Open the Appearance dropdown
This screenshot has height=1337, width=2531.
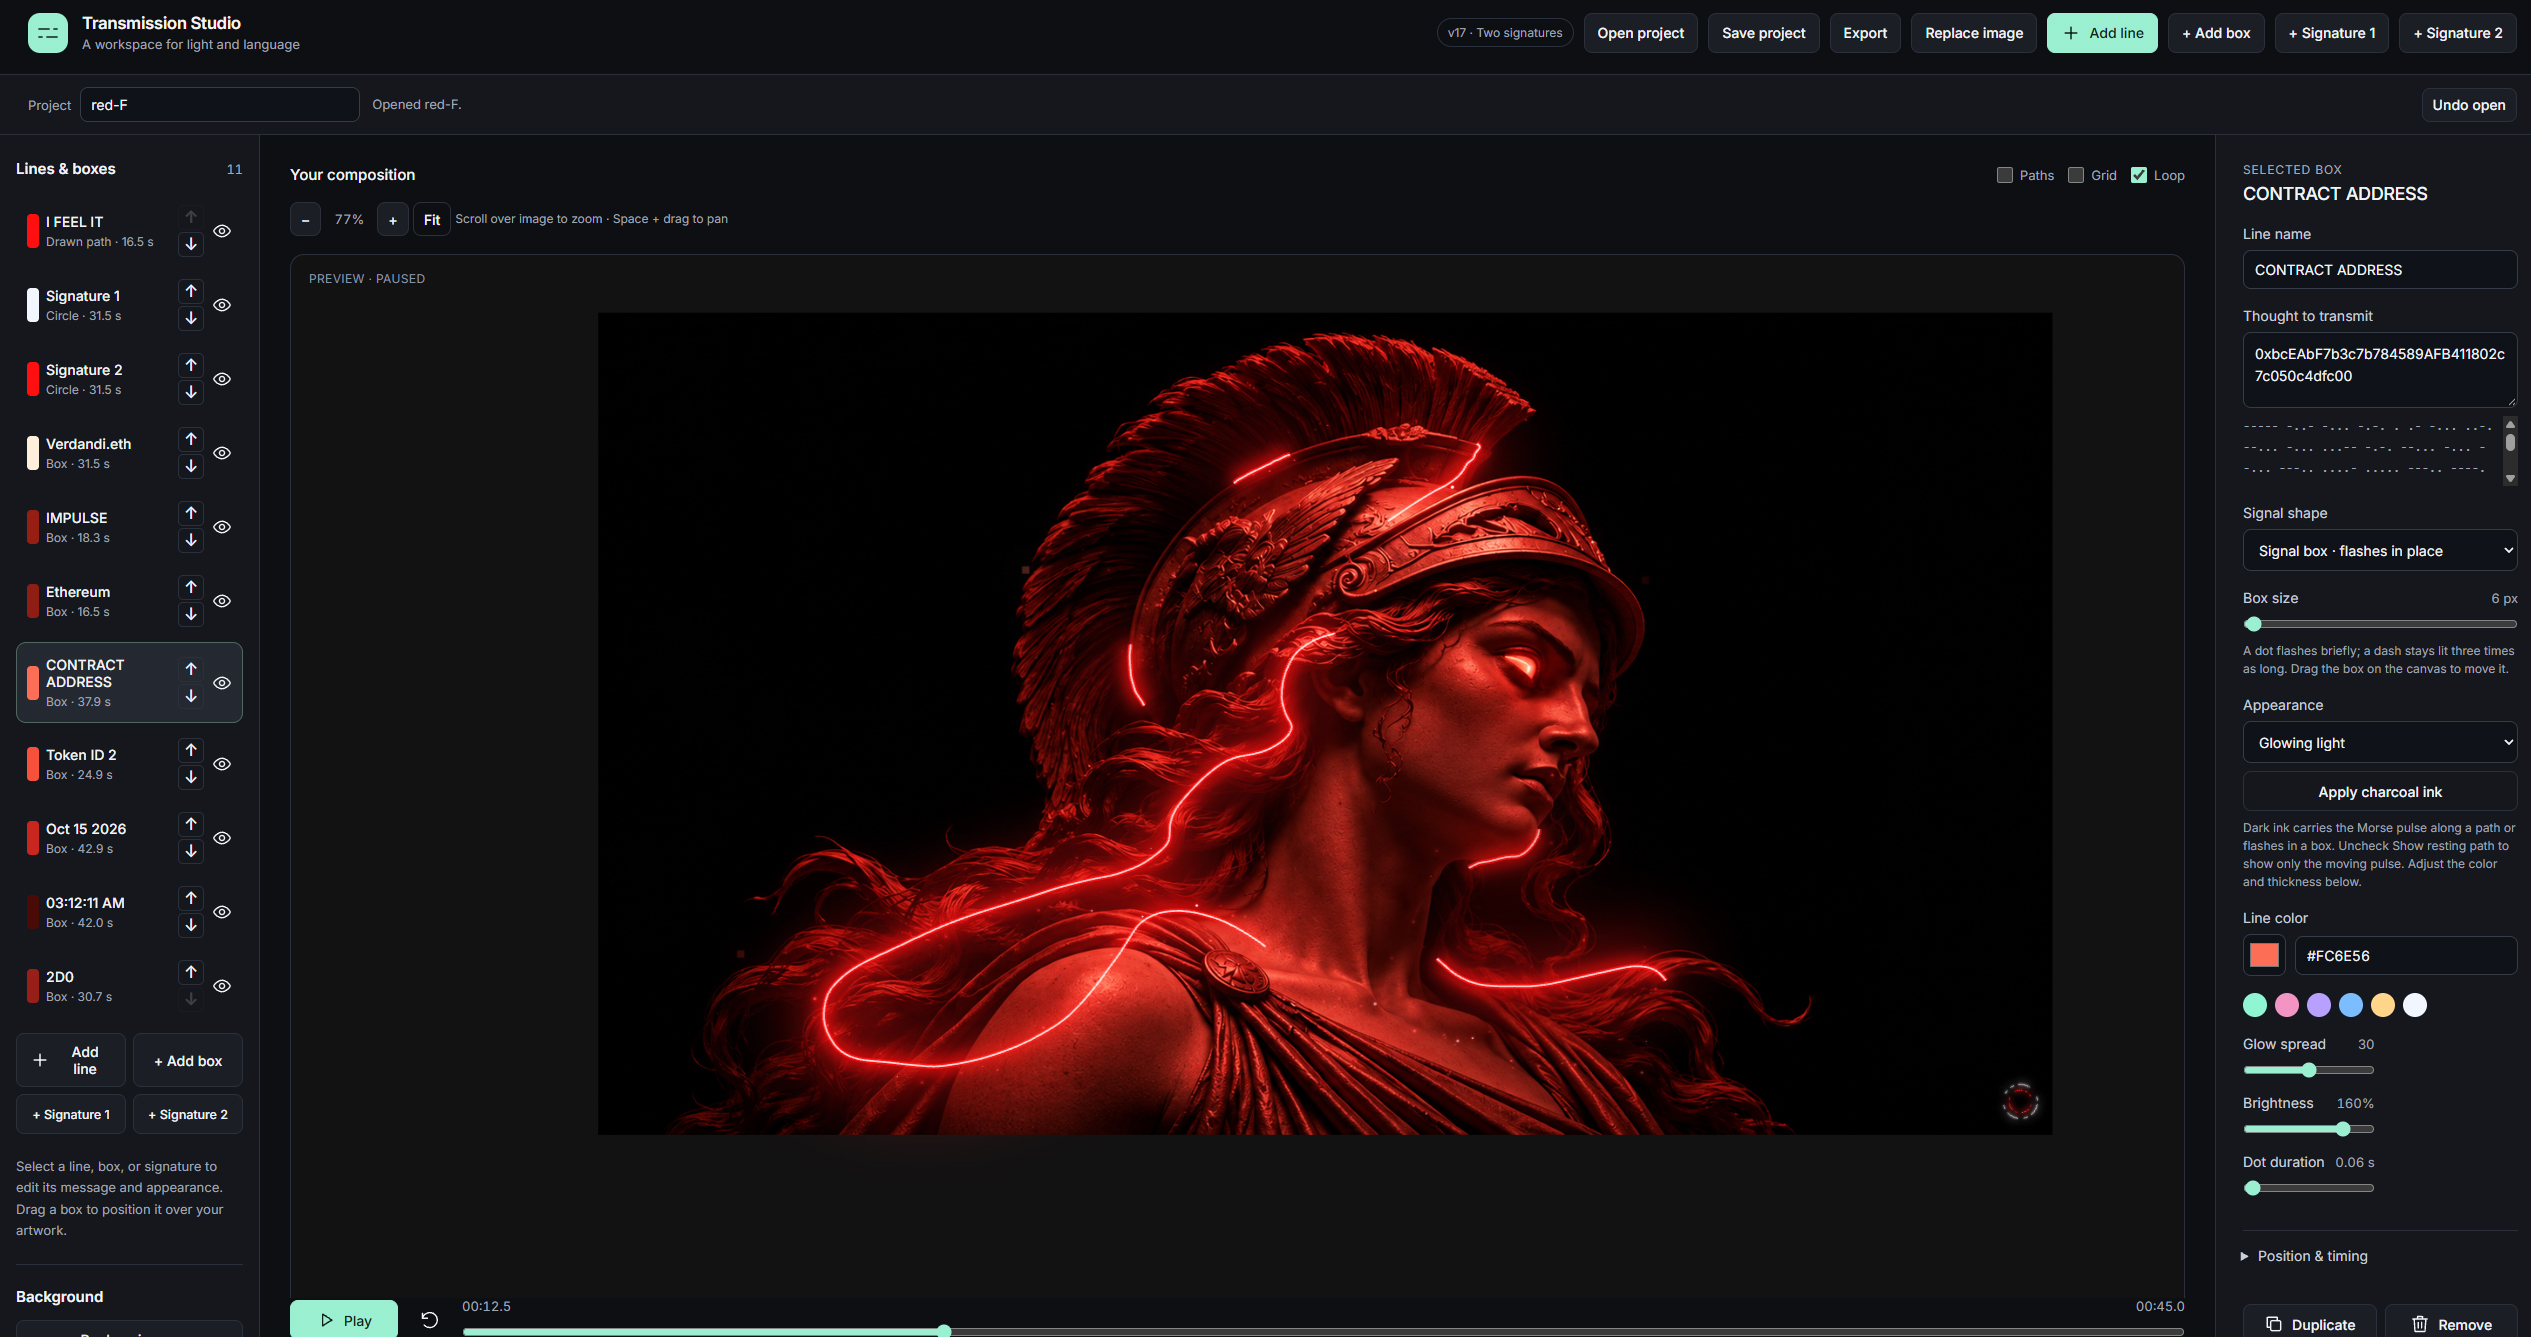pyautogui.click(x=2379, y=743)
